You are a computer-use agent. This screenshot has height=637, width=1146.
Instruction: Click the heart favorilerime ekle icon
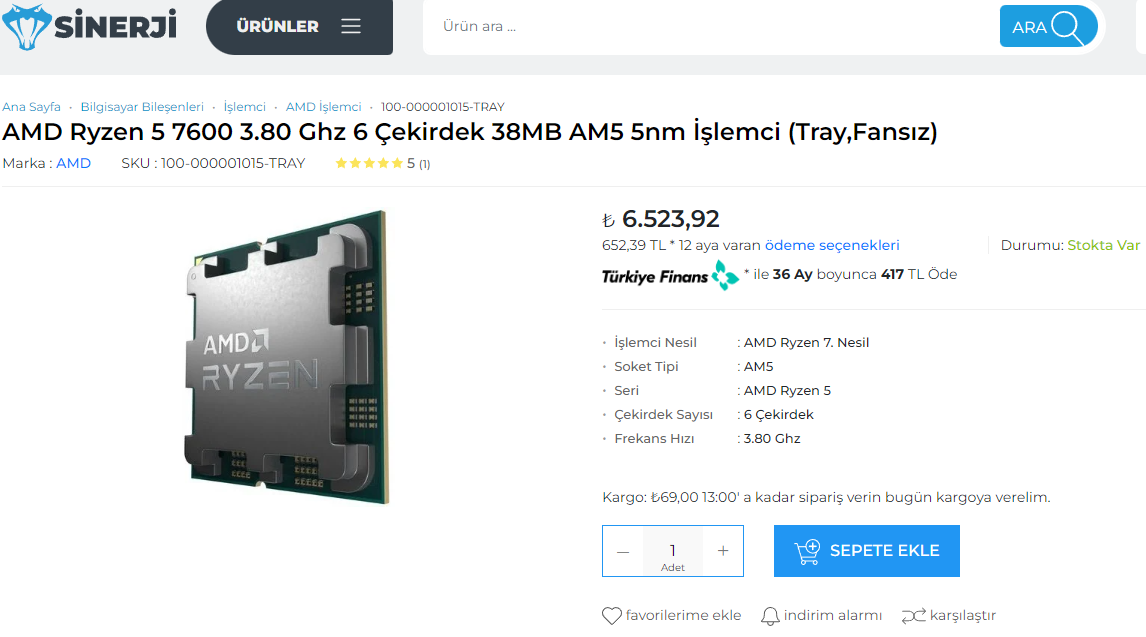pyautogui.click(x=612, y=616)
